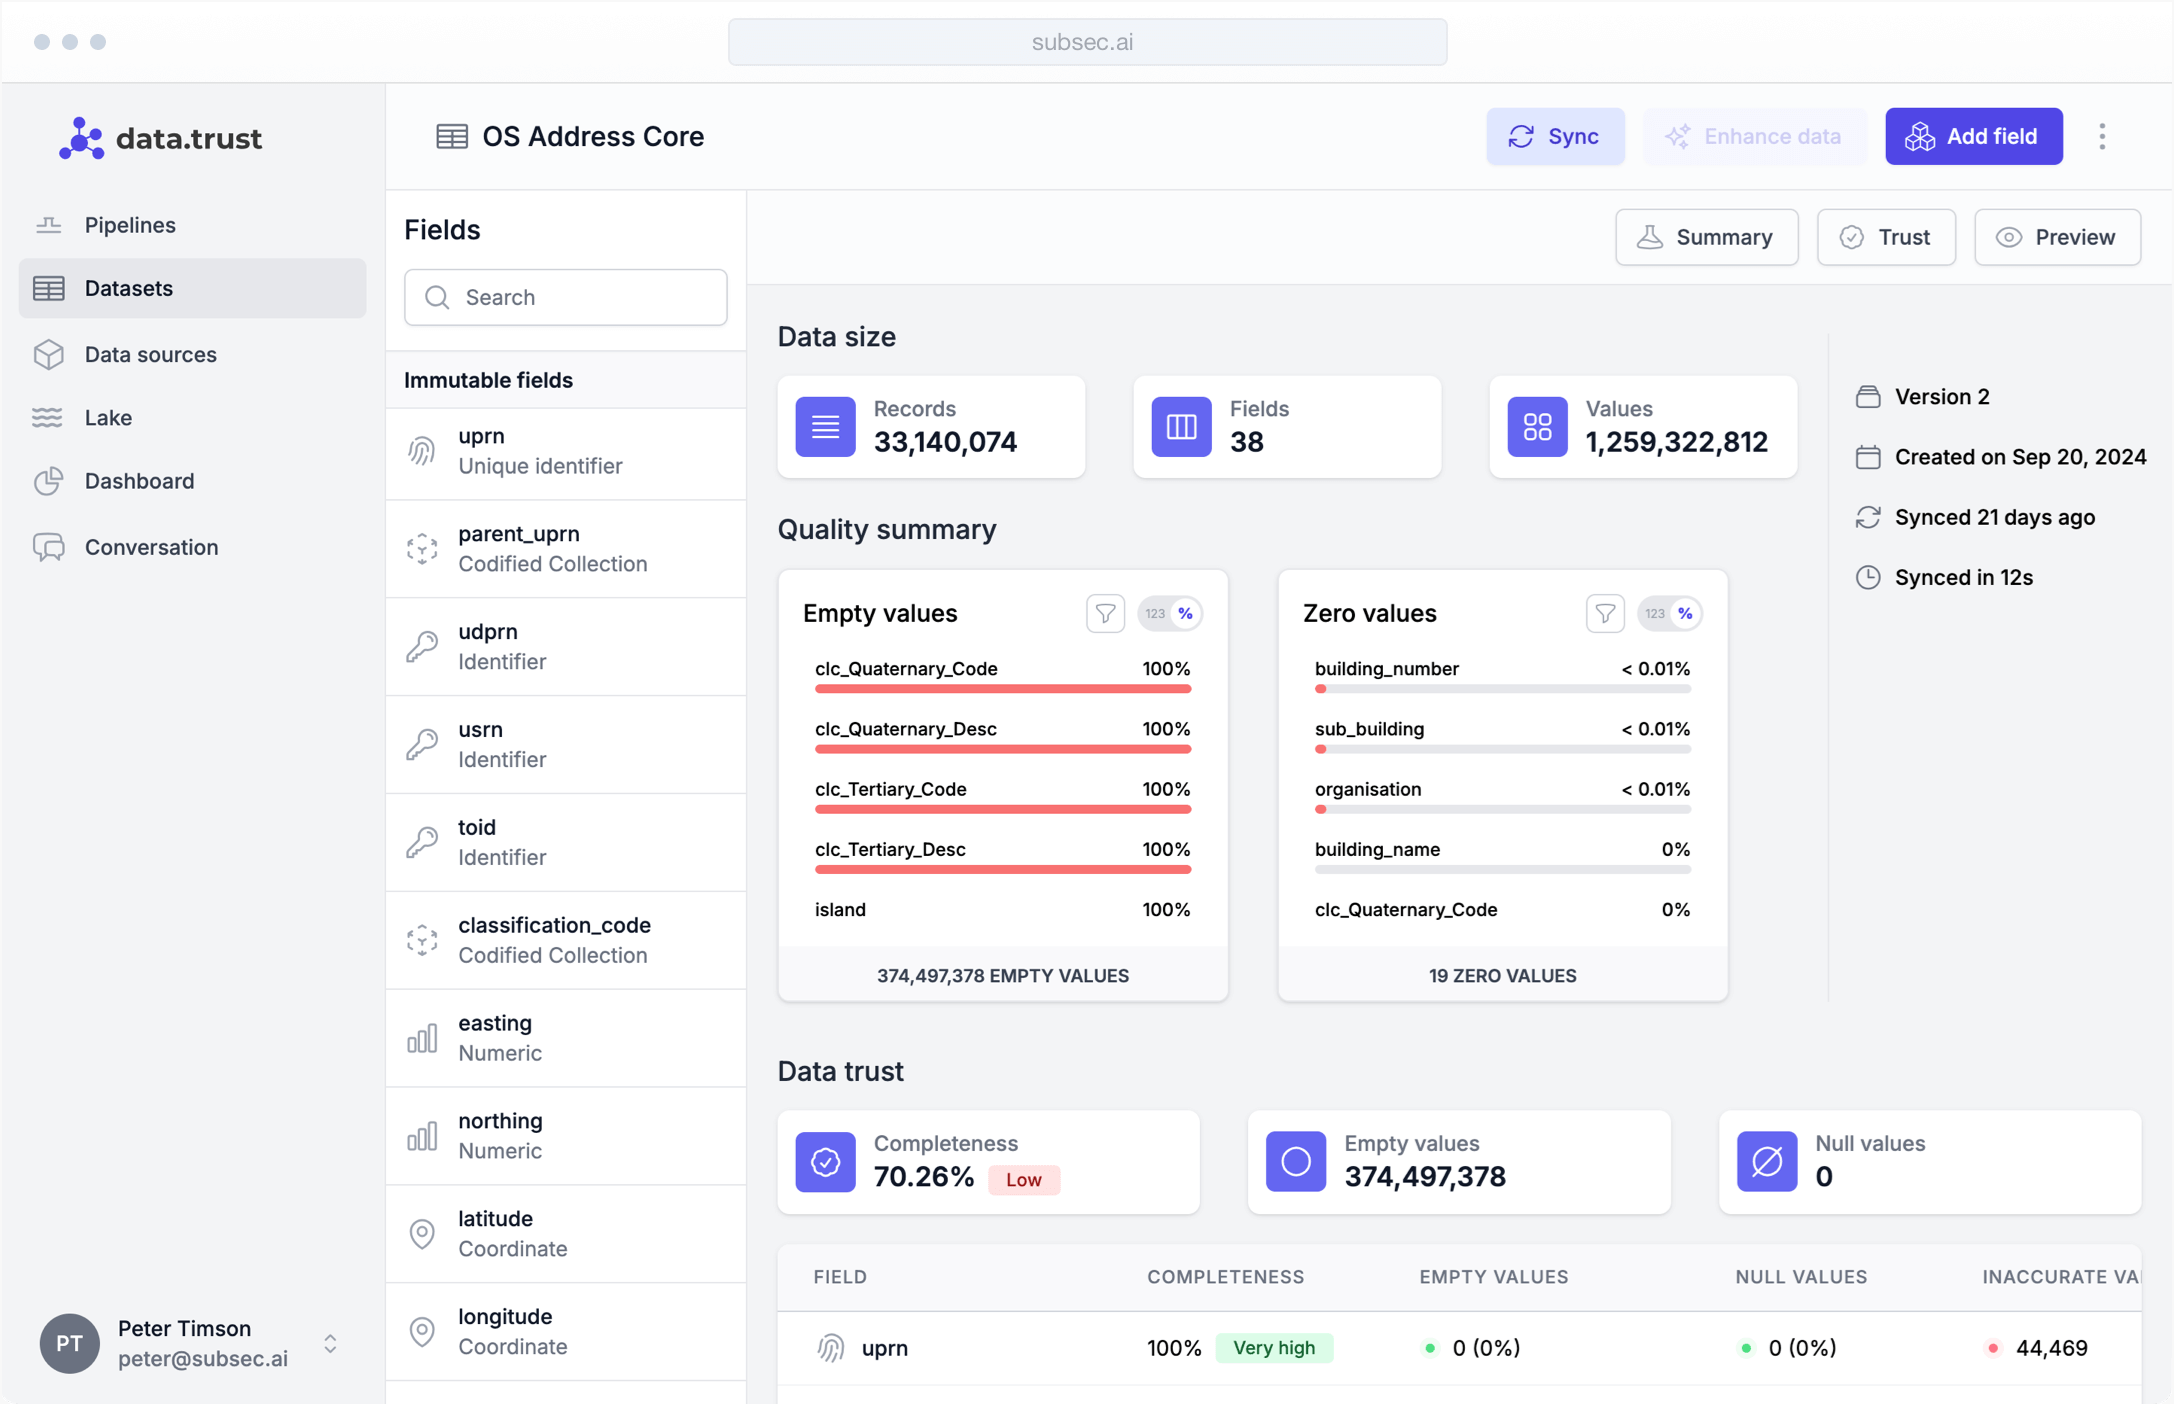Open the kebab more-options menu

pos(2102,136)
